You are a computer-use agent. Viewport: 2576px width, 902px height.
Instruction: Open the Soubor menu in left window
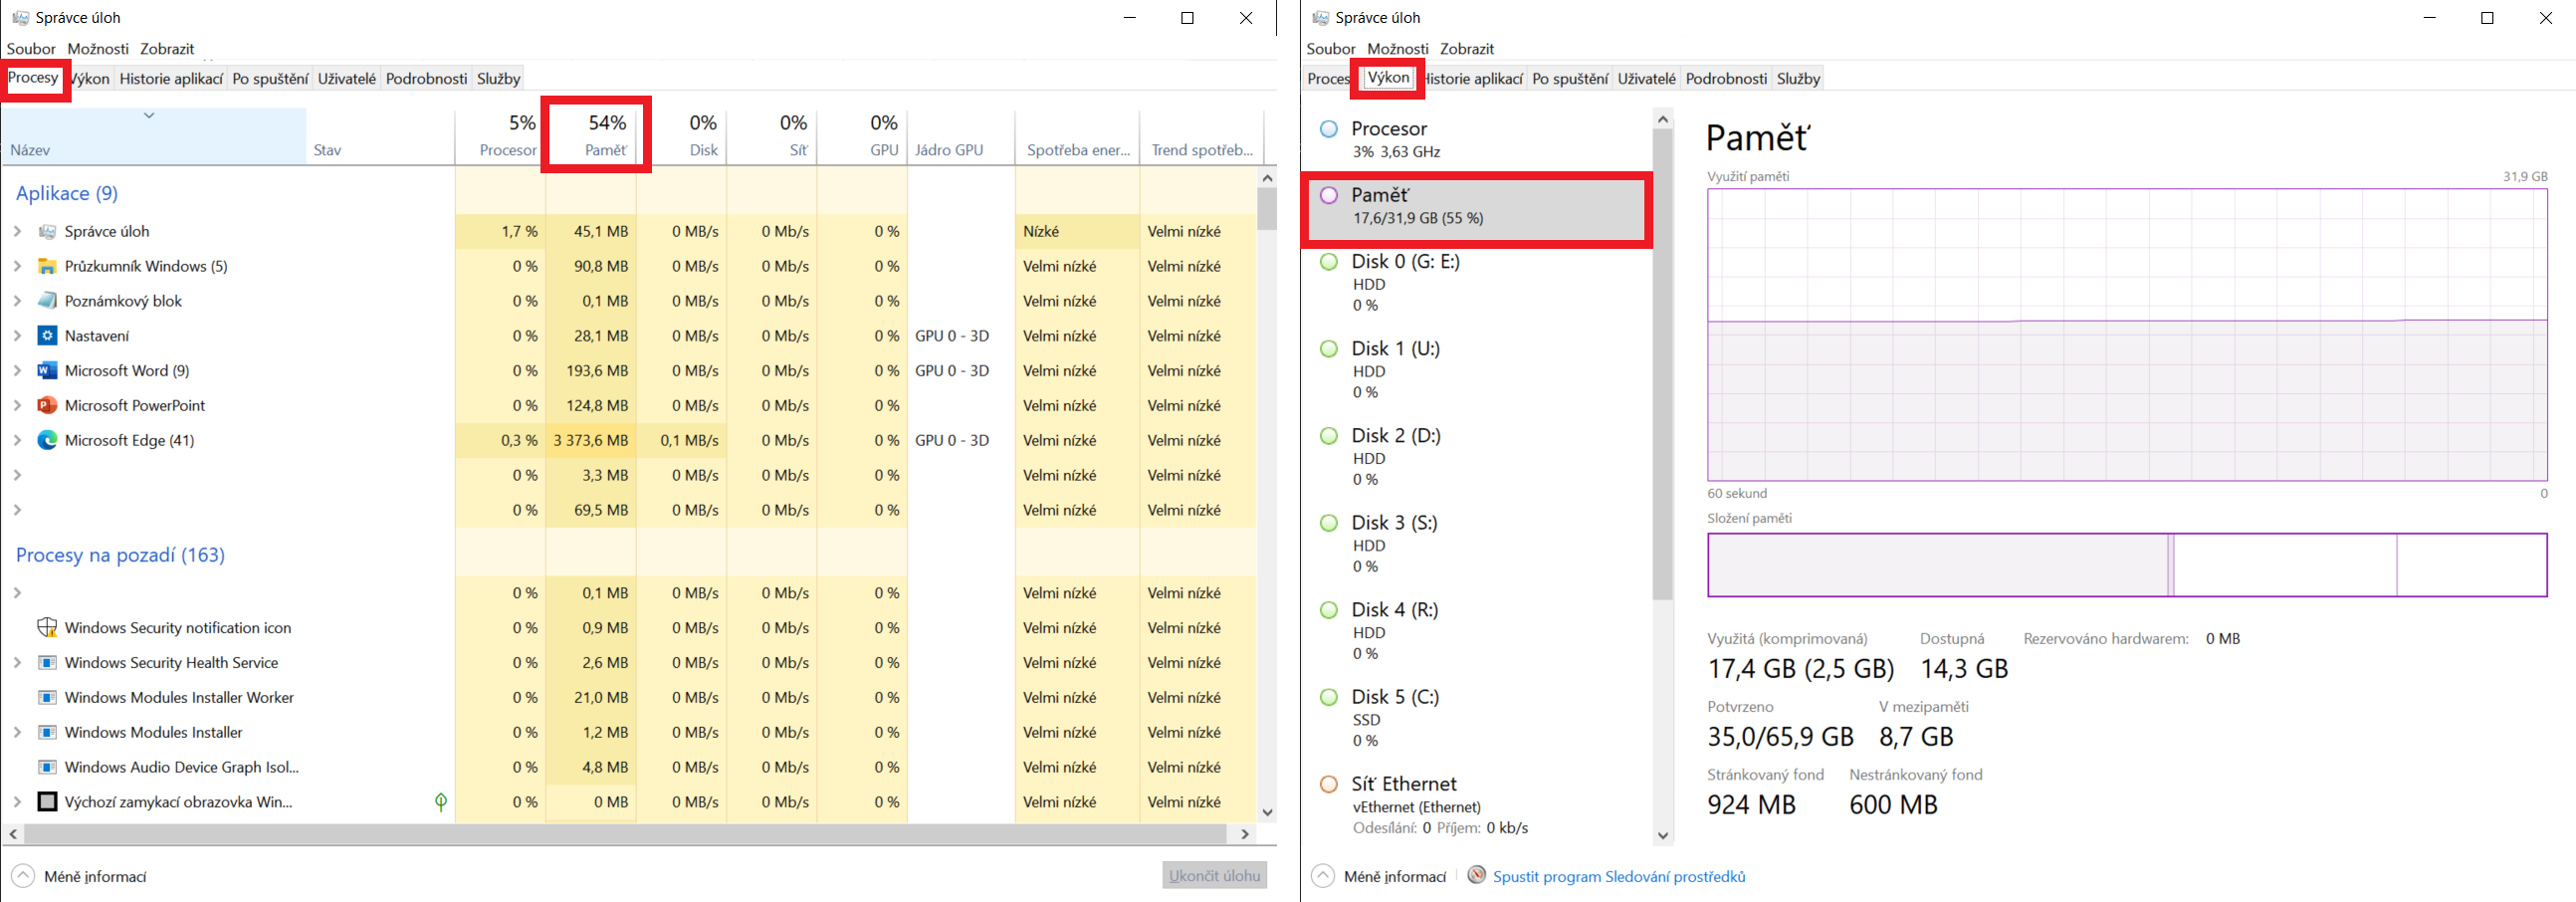pyautogui.click(x=31, y=48)
